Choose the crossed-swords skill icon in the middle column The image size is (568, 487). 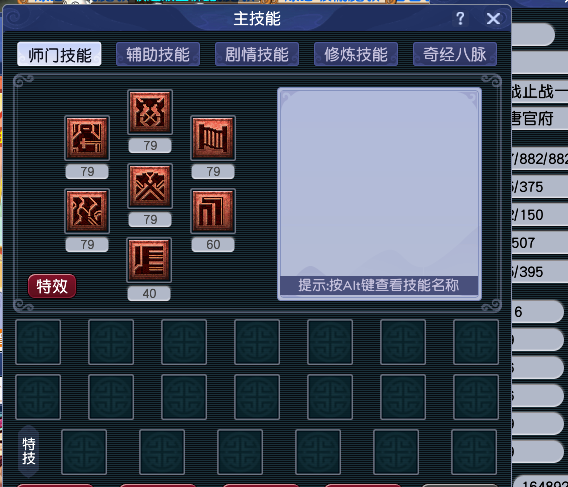tap(150, 186)
